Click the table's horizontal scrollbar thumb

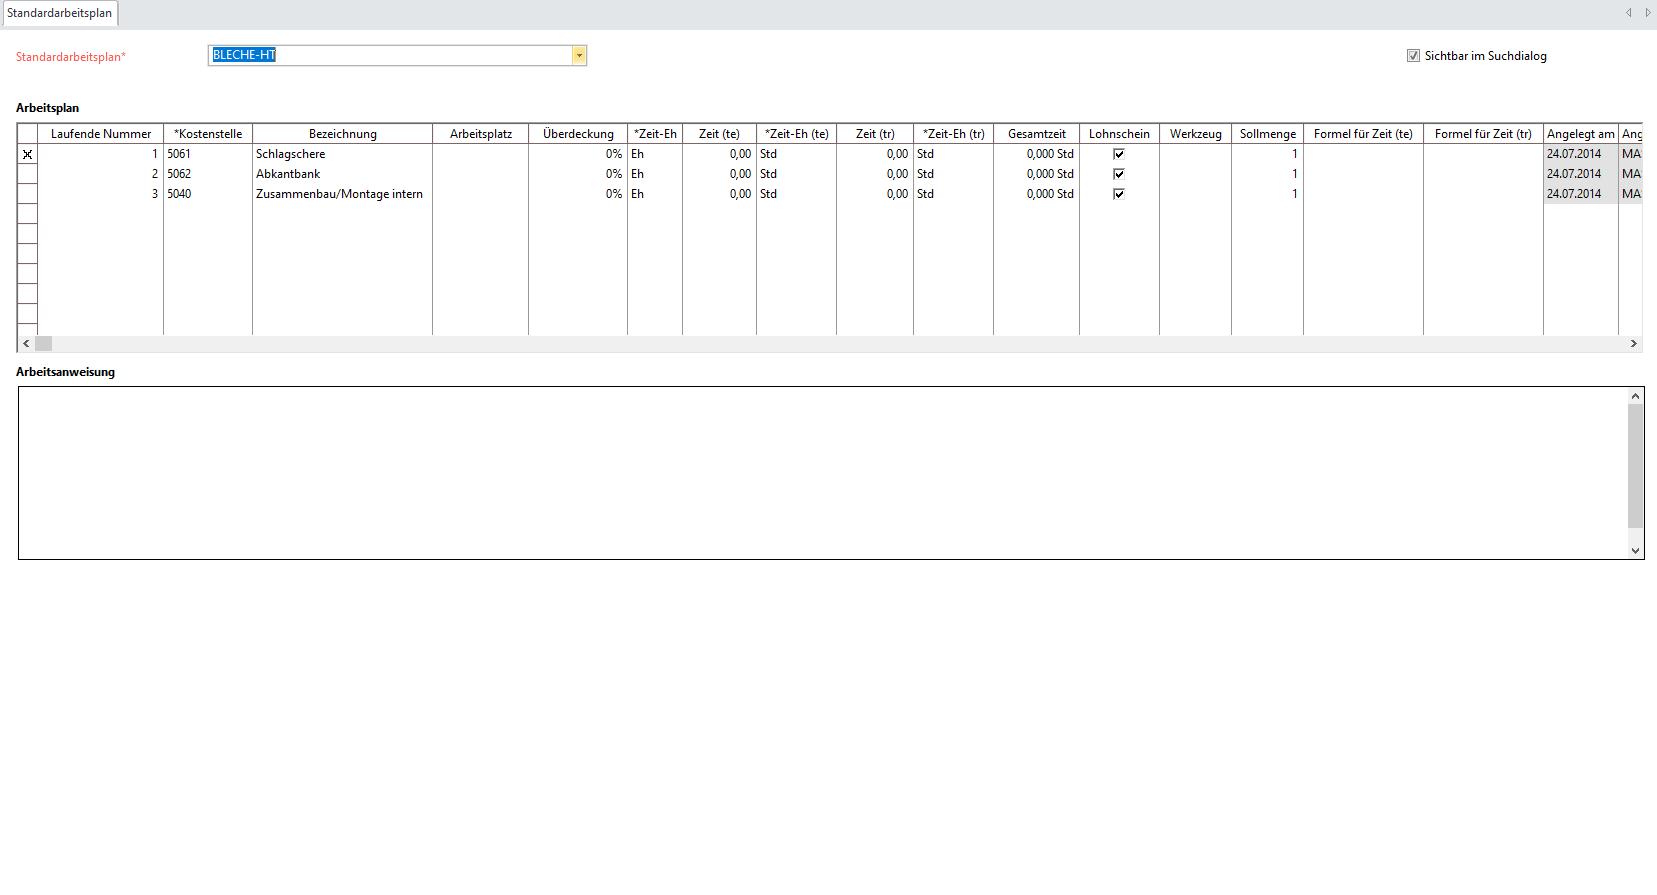[44, 343]
